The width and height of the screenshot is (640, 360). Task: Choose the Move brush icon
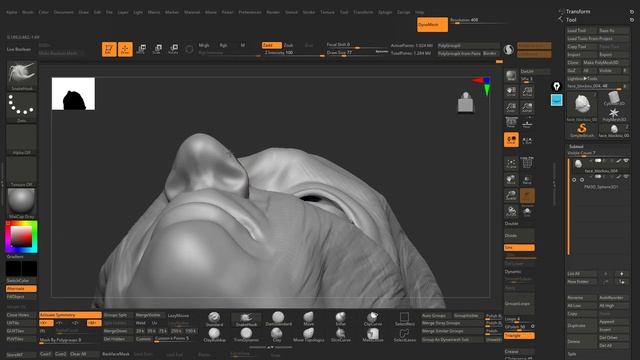point(309,319)
